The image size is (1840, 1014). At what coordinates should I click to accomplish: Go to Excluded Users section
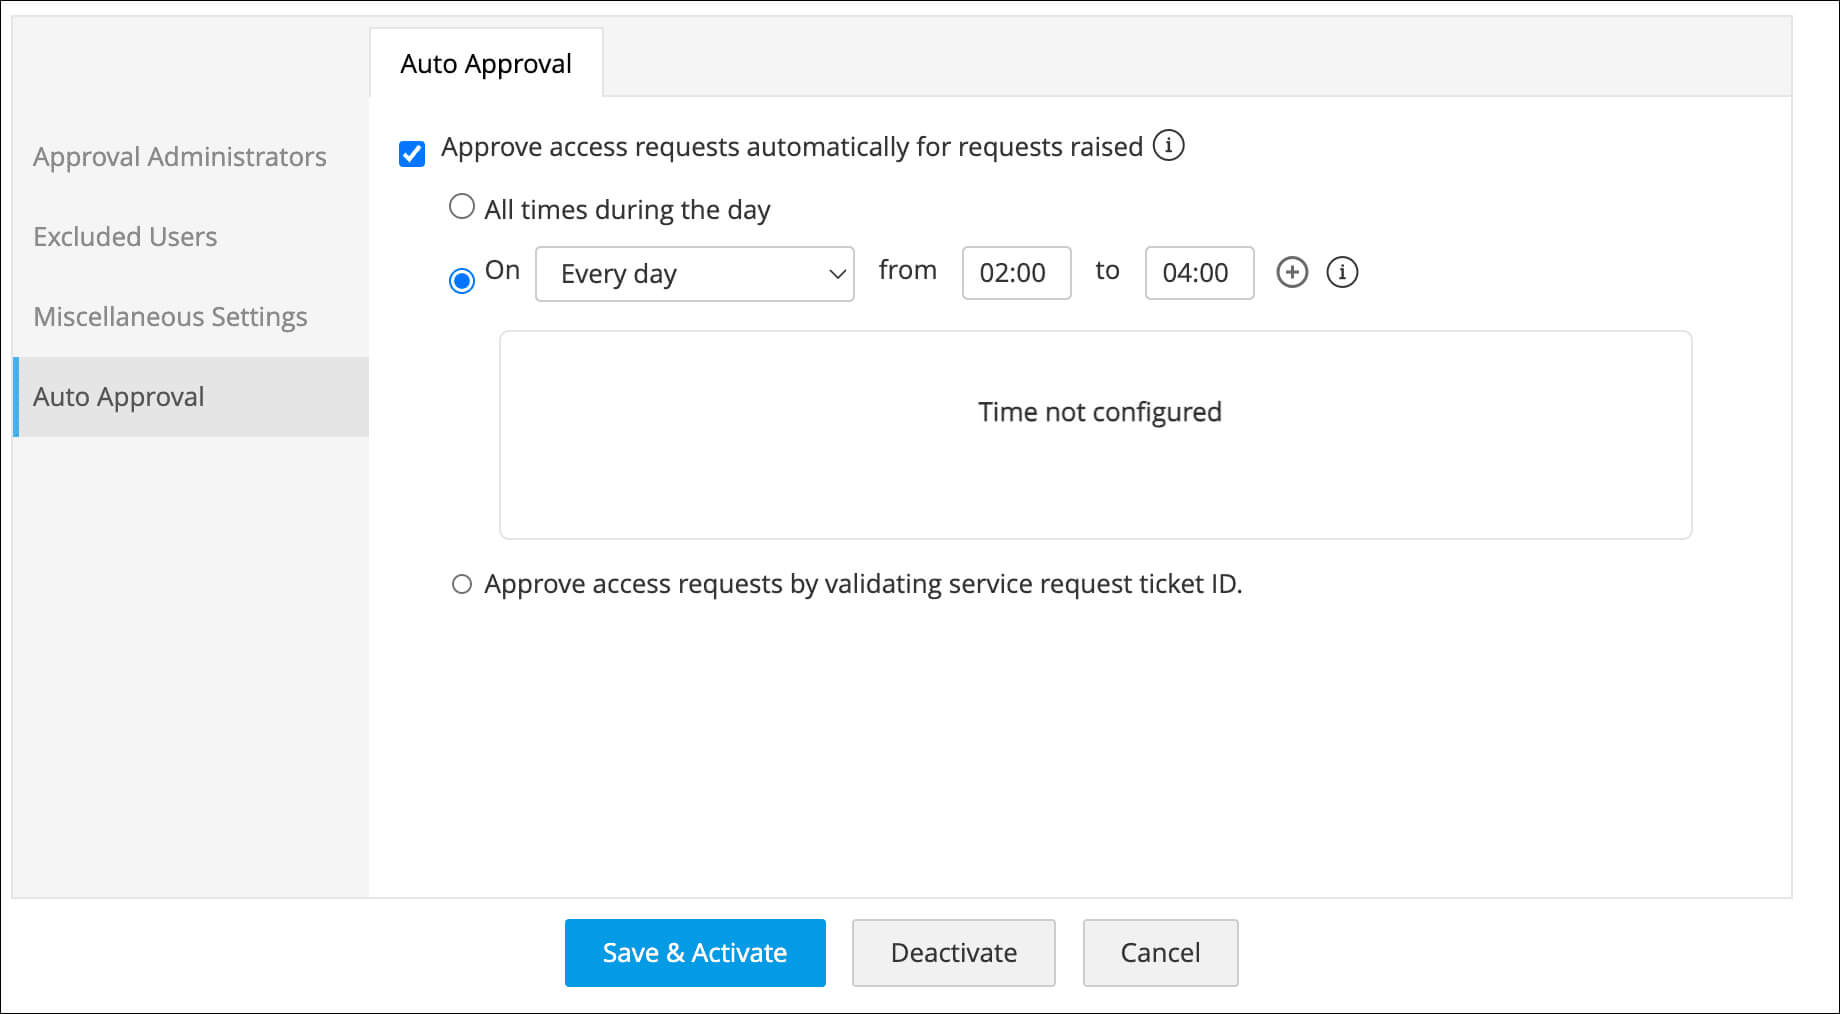click(x=125, y=237)
